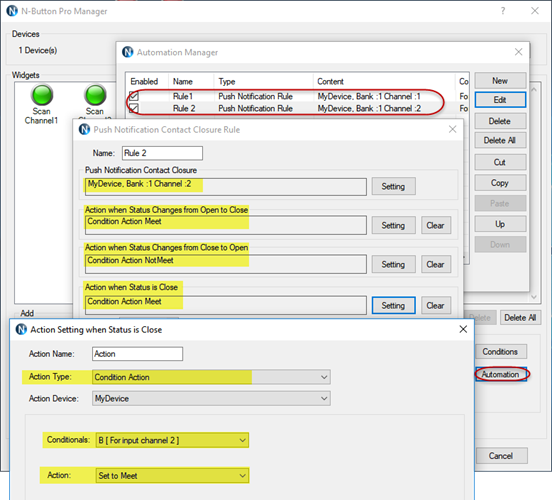Click the Content column header
The height and width of the screenshot is (500, 552).
384,81
